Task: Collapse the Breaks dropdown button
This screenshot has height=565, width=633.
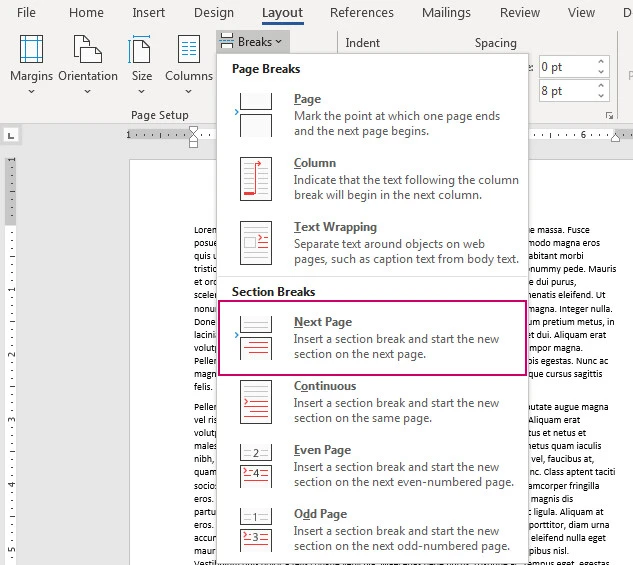Action: (x=254, y=42)
